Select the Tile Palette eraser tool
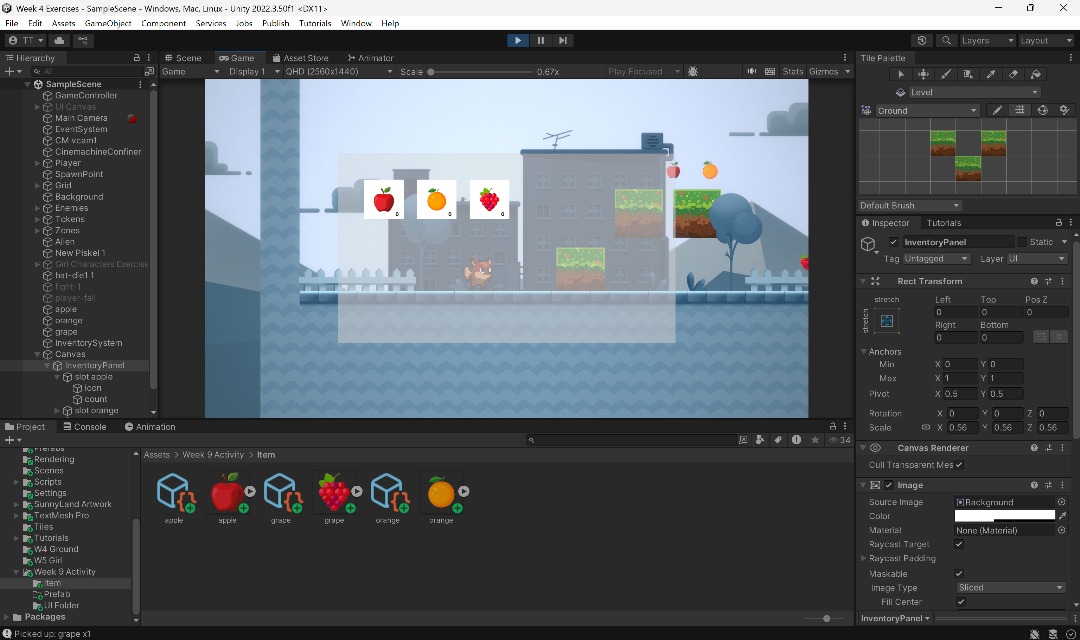This screenshot has width=1080, height=640. click(1013, 74)
